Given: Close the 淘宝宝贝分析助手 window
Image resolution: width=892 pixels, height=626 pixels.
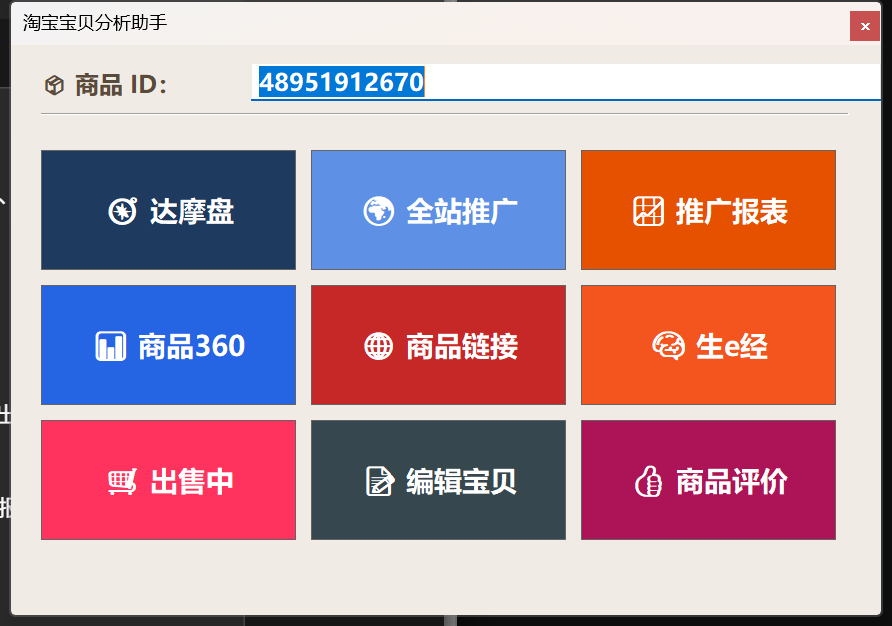Looking at the screenshot, I should point(865,26).
